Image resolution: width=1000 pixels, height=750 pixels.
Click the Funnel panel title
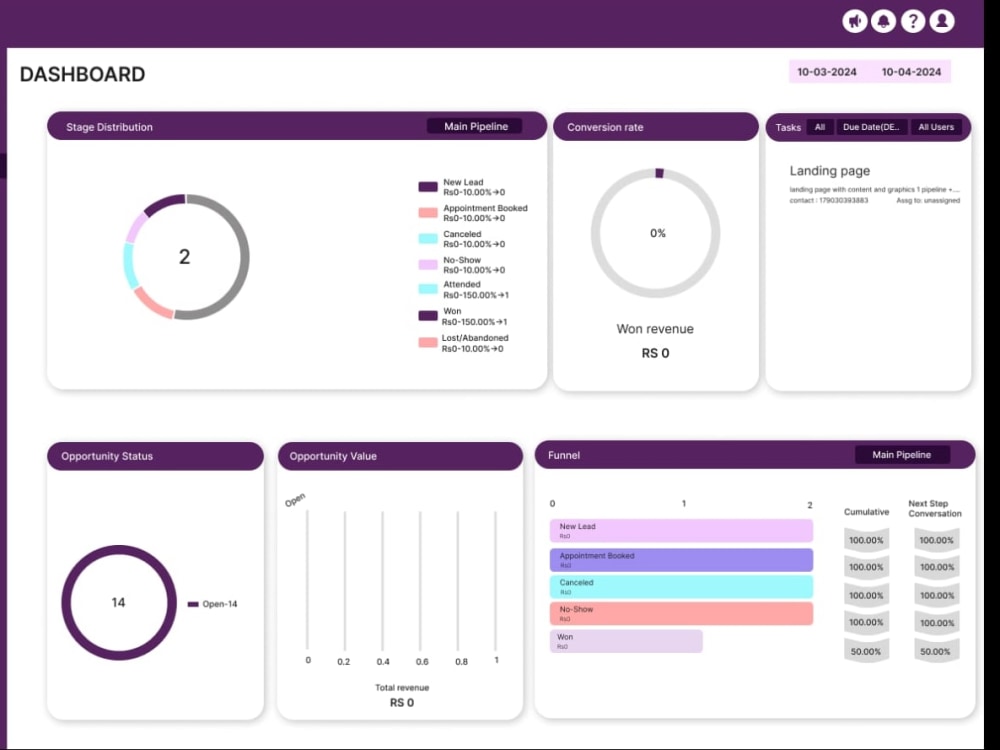point(564,455)
